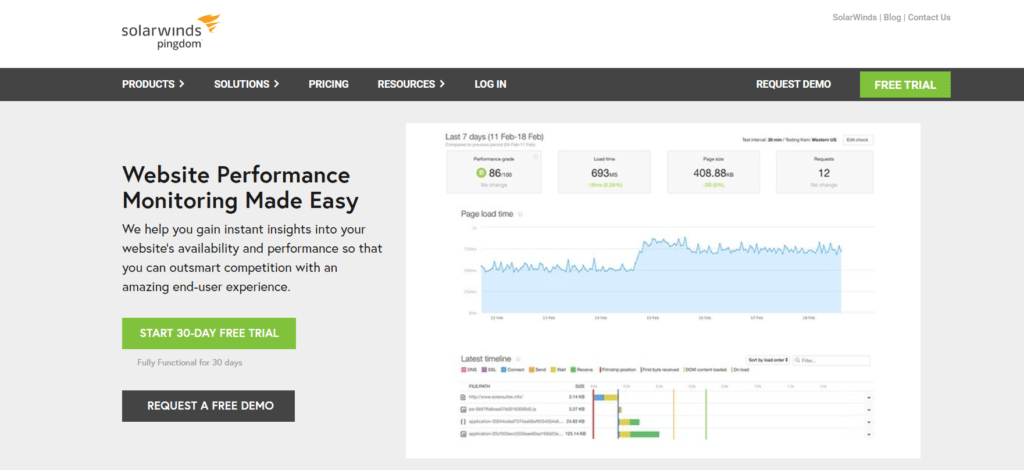Expand the Resources menu
The image size is (1024, 470).
pos(411,84)
